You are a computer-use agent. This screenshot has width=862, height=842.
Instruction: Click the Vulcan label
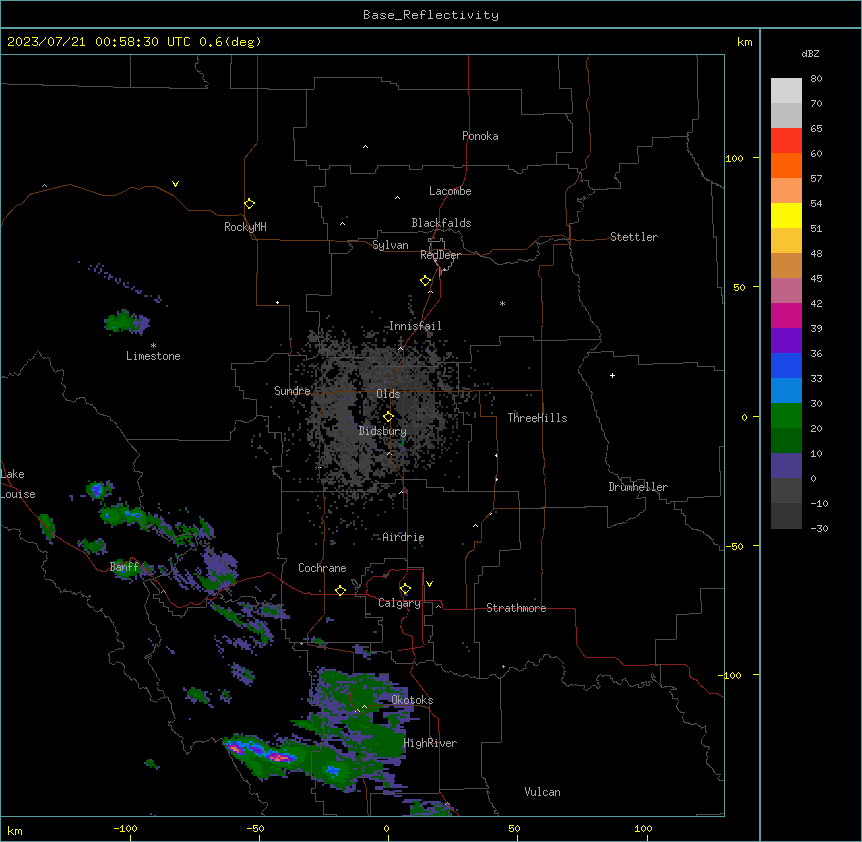543,792
